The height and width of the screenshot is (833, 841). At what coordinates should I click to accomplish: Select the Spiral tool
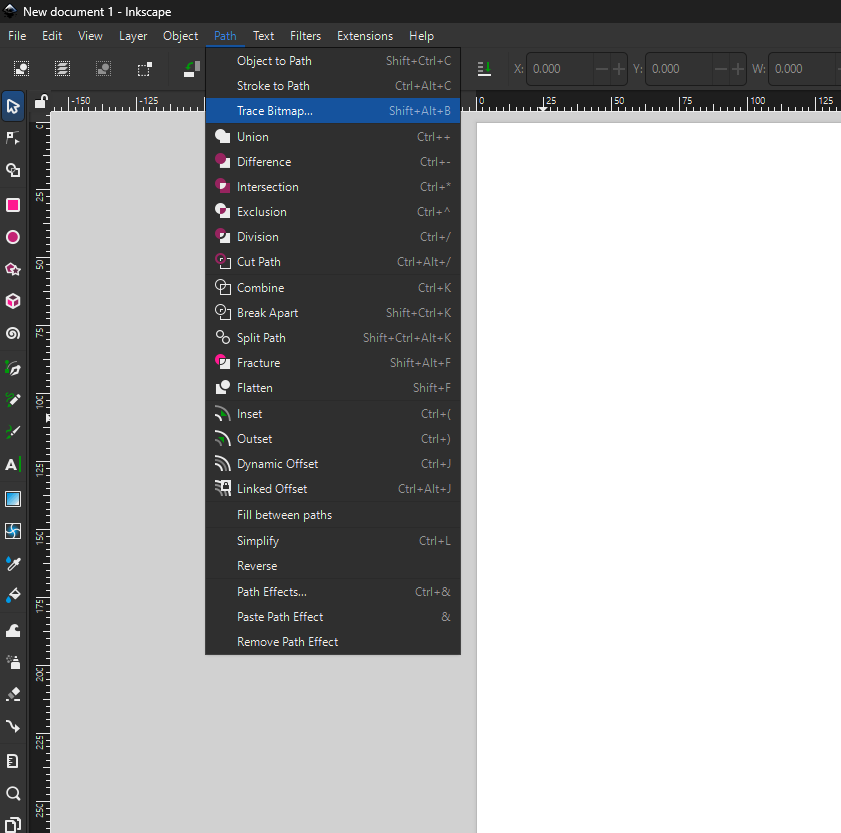coord(13,334)
